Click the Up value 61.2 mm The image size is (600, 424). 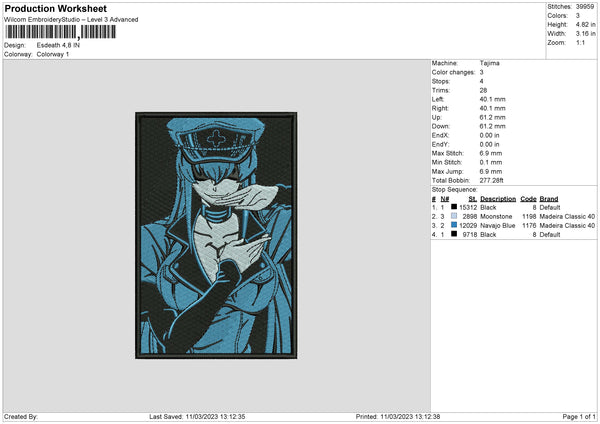click(492, 117)
